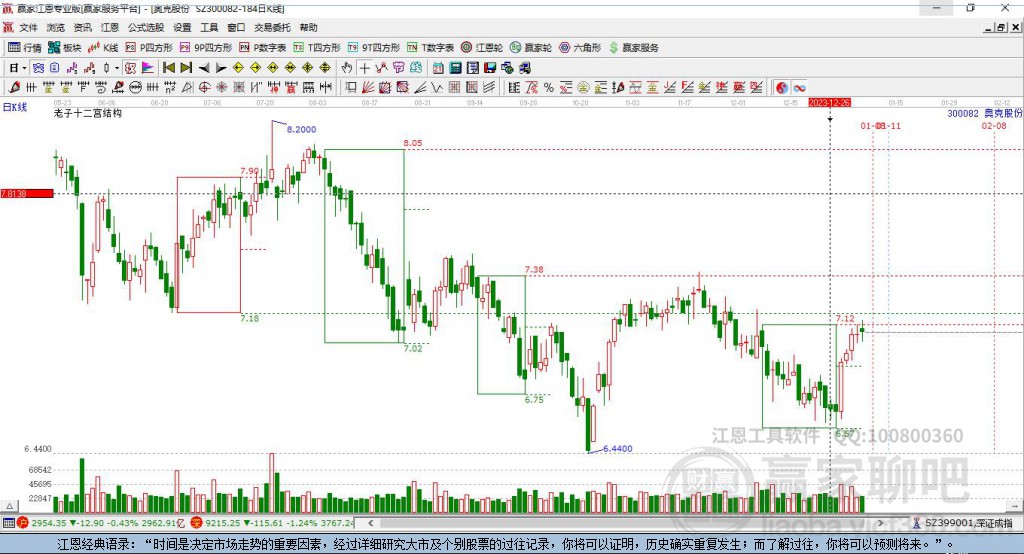The height and width of the screenshot is (554, 1024).
Task: Click the pink candlestick icon with 5
Action: [x=72, y=68]
